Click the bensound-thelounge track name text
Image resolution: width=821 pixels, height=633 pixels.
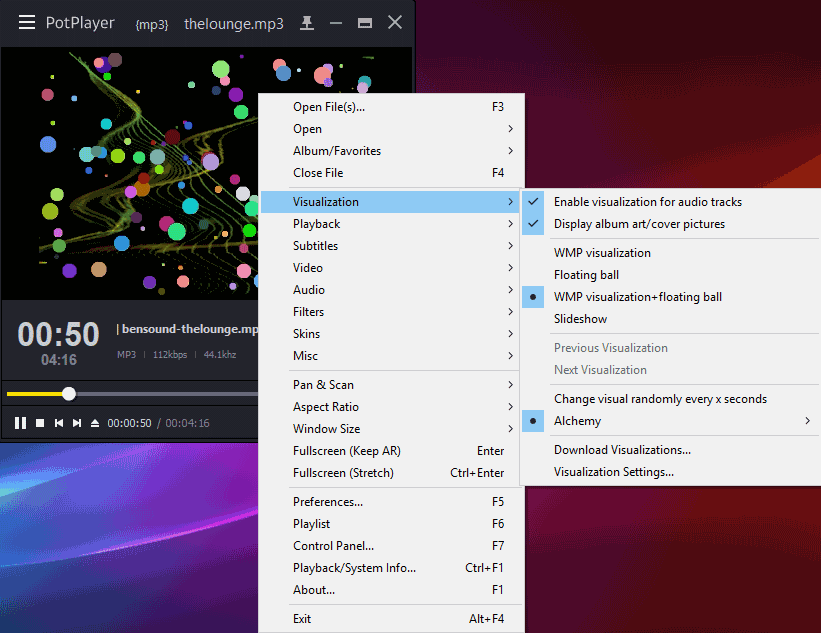pos(190,329)
